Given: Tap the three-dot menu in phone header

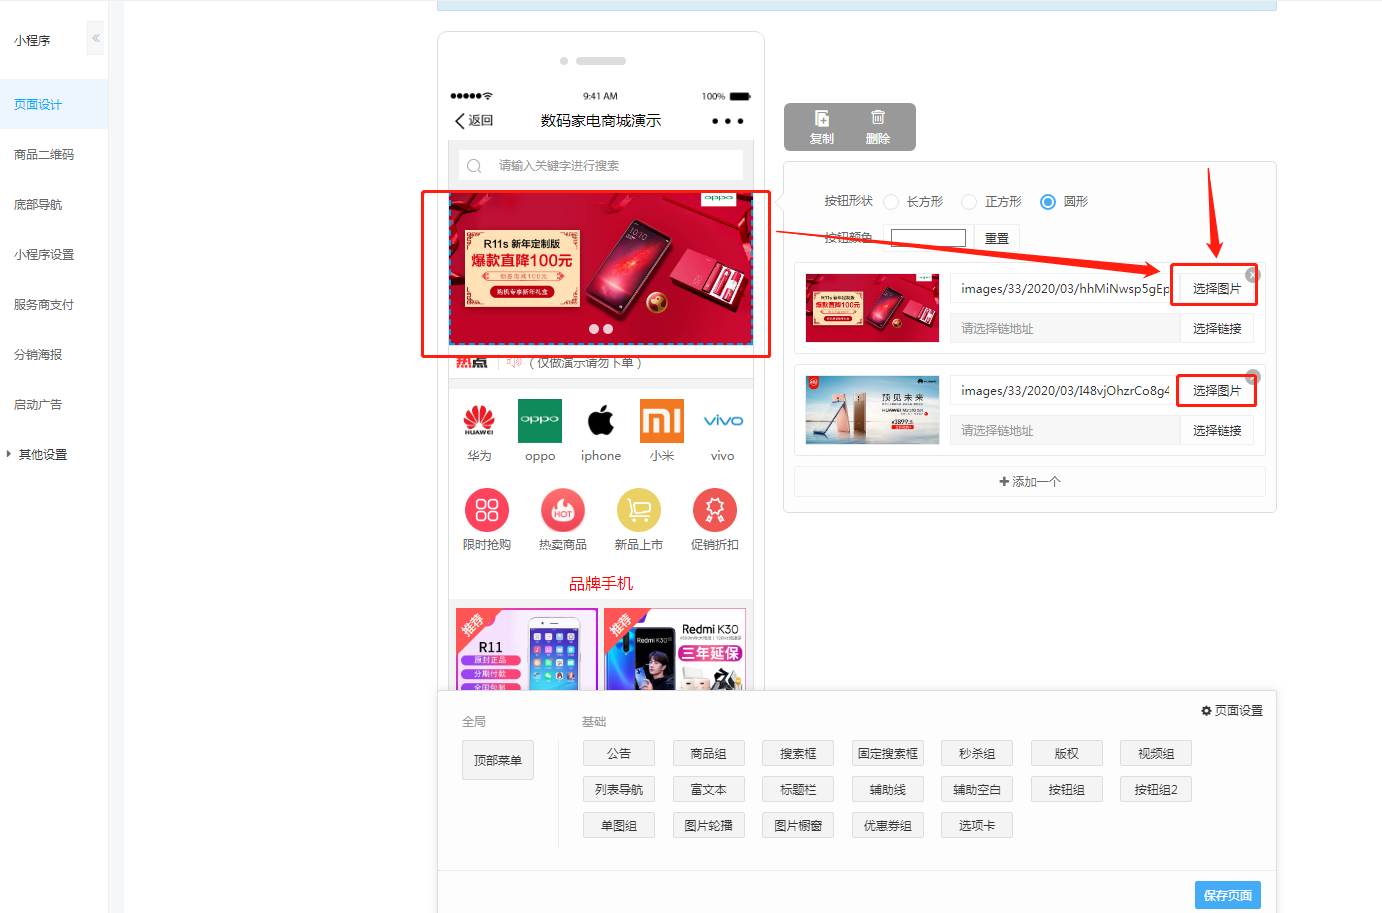Looking at the screenshot, I should pyautogui.click(x=727, y=121).
